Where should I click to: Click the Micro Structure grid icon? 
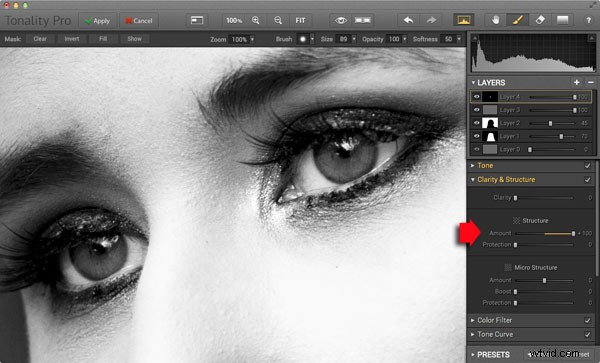508,267
